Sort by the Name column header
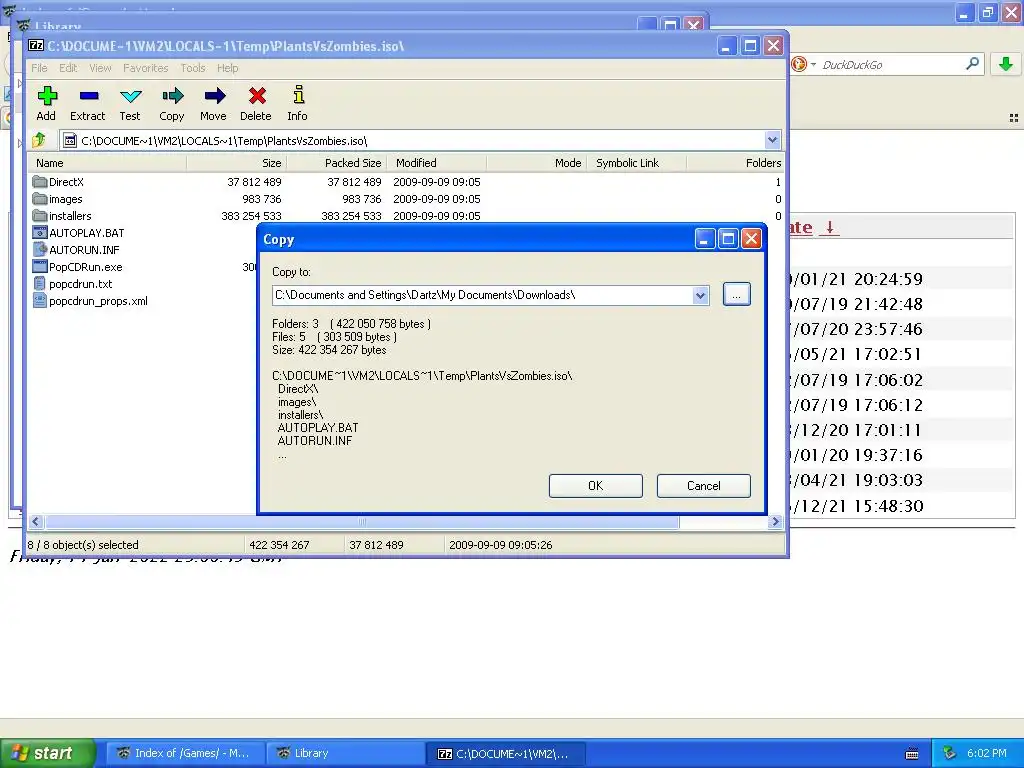1024x768 pixels. 108,163
